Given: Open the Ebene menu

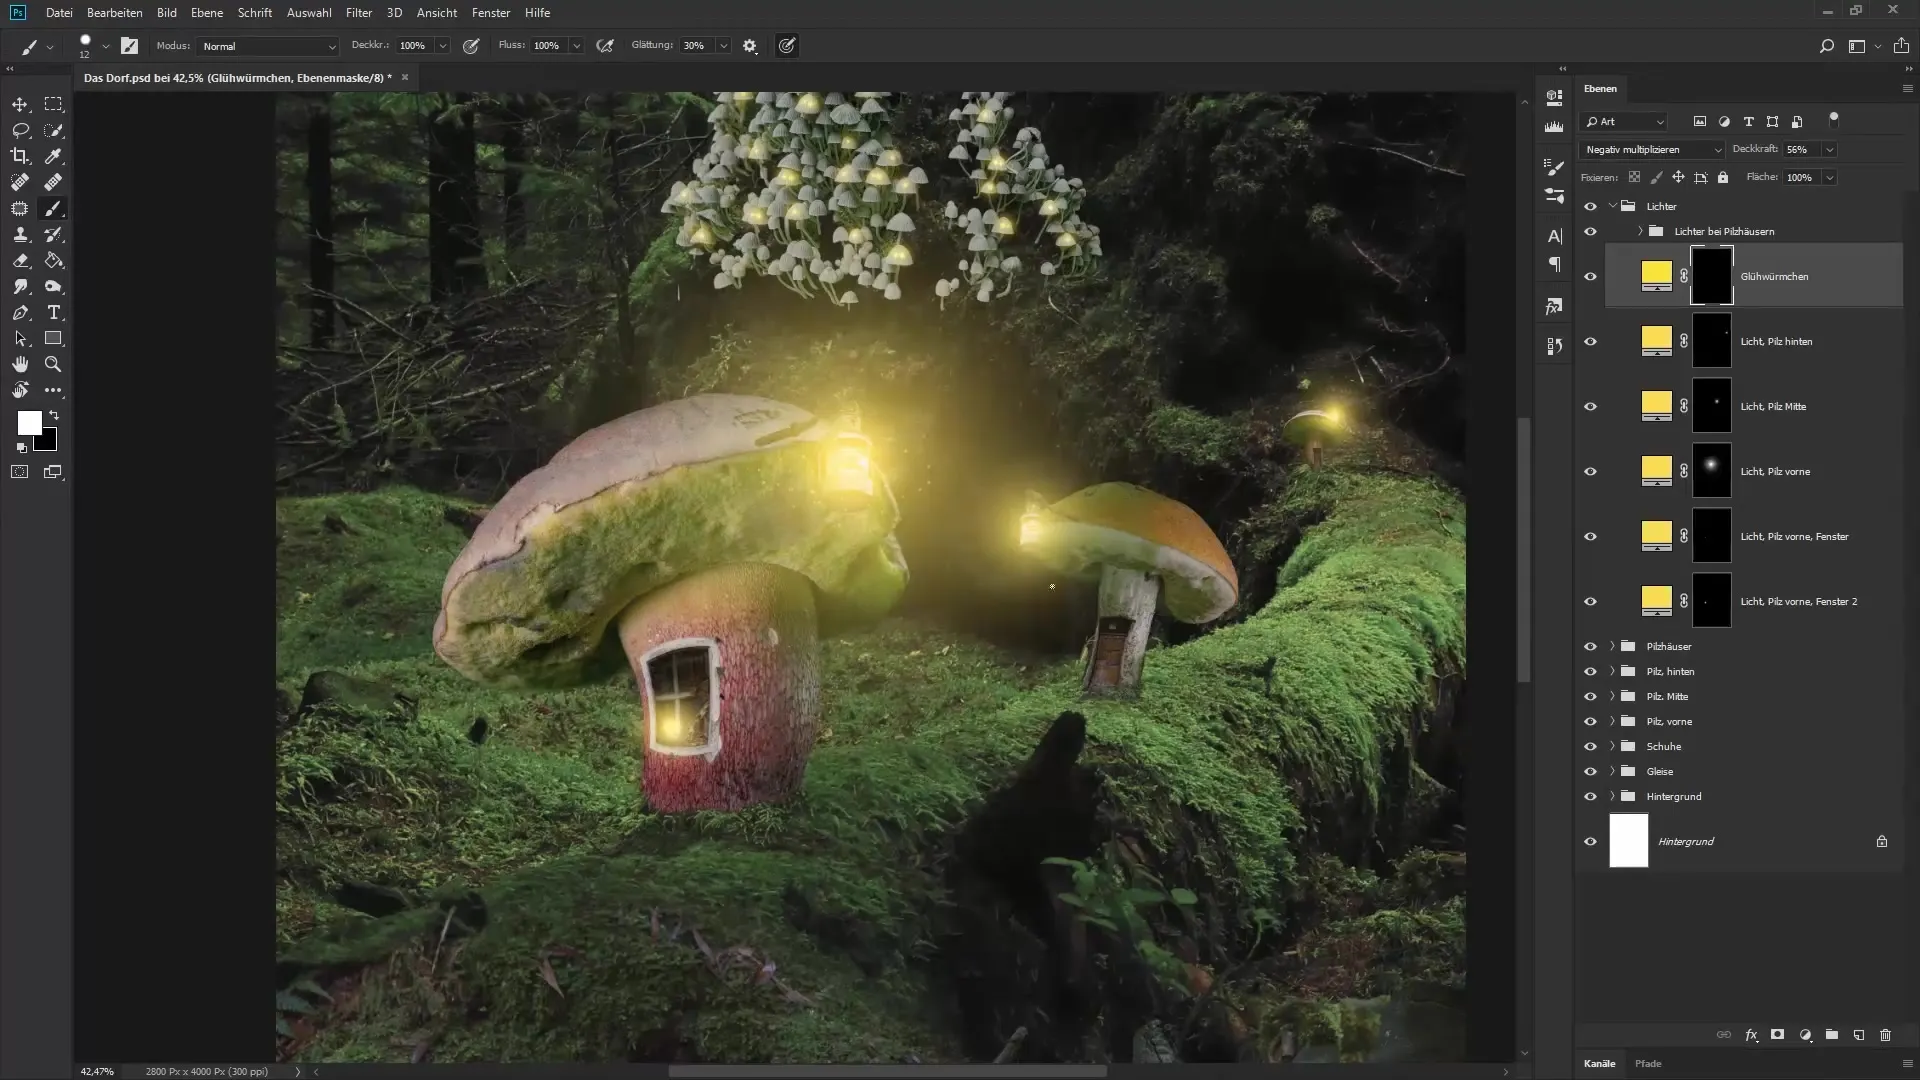Looking at the screenshot, I should [x=207, y=13].
